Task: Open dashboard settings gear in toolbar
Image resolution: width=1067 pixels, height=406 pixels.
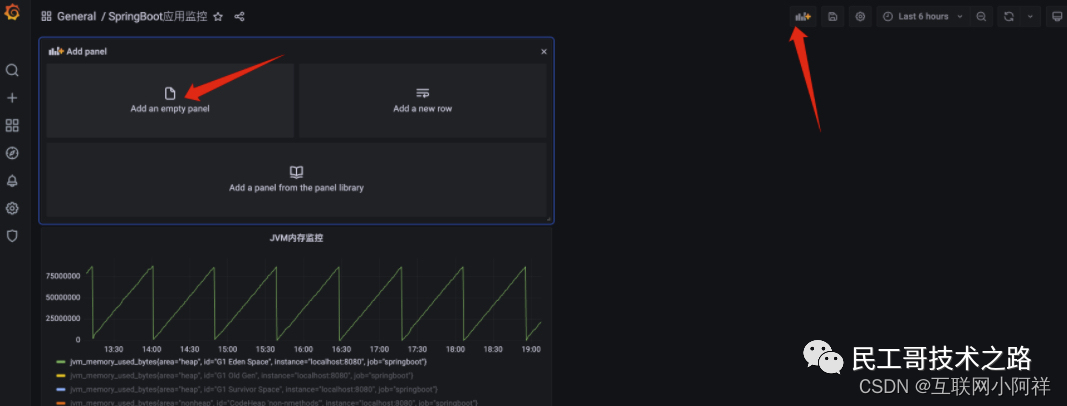Action: point(860,17)
